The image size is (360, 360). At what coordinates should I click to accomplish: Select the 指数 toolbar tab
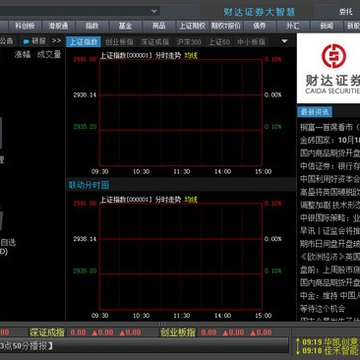92,26
